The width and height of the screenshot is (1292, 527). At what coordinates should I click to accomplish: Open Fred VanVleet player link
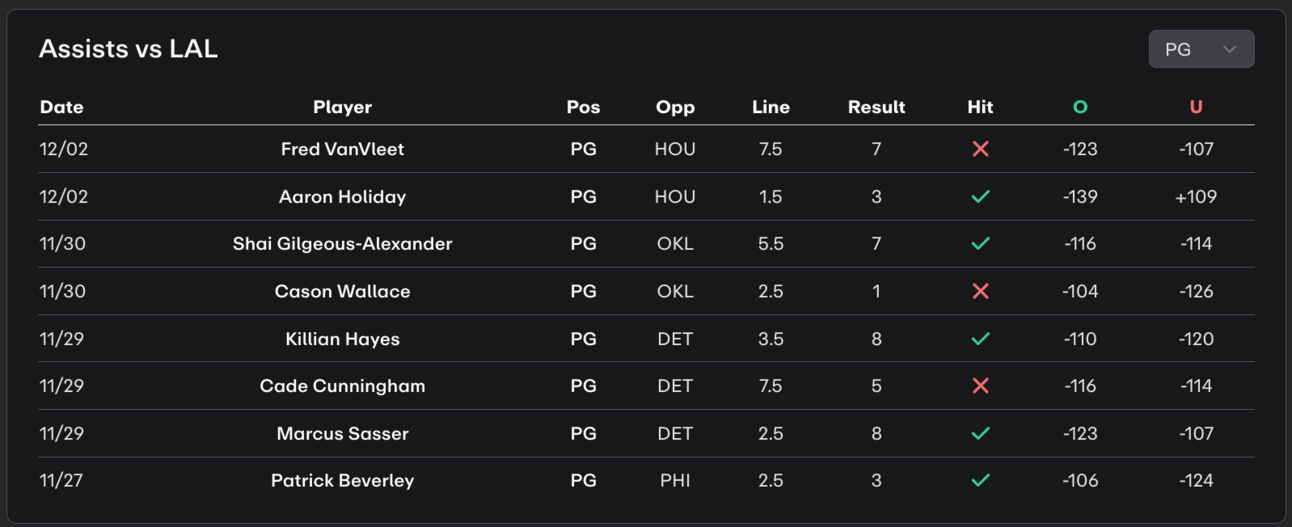click(x=343, y=149)
